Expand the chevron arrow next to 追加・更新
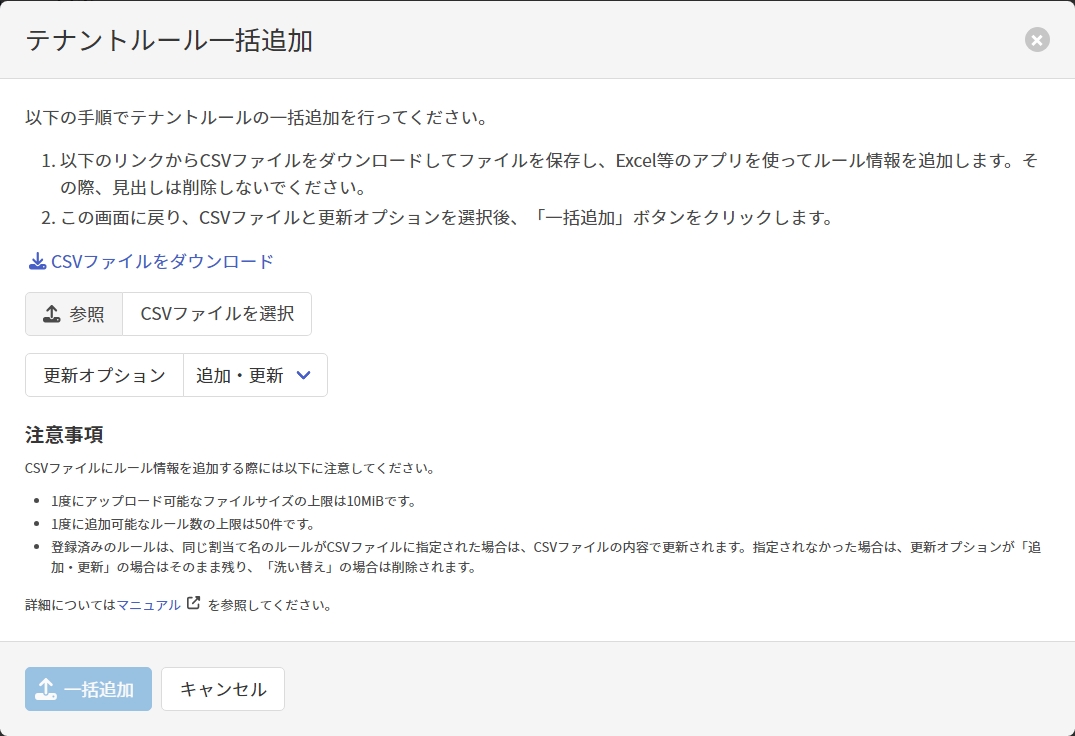Viewport: 1075px width, 736px height. click(x=304, y=375)
